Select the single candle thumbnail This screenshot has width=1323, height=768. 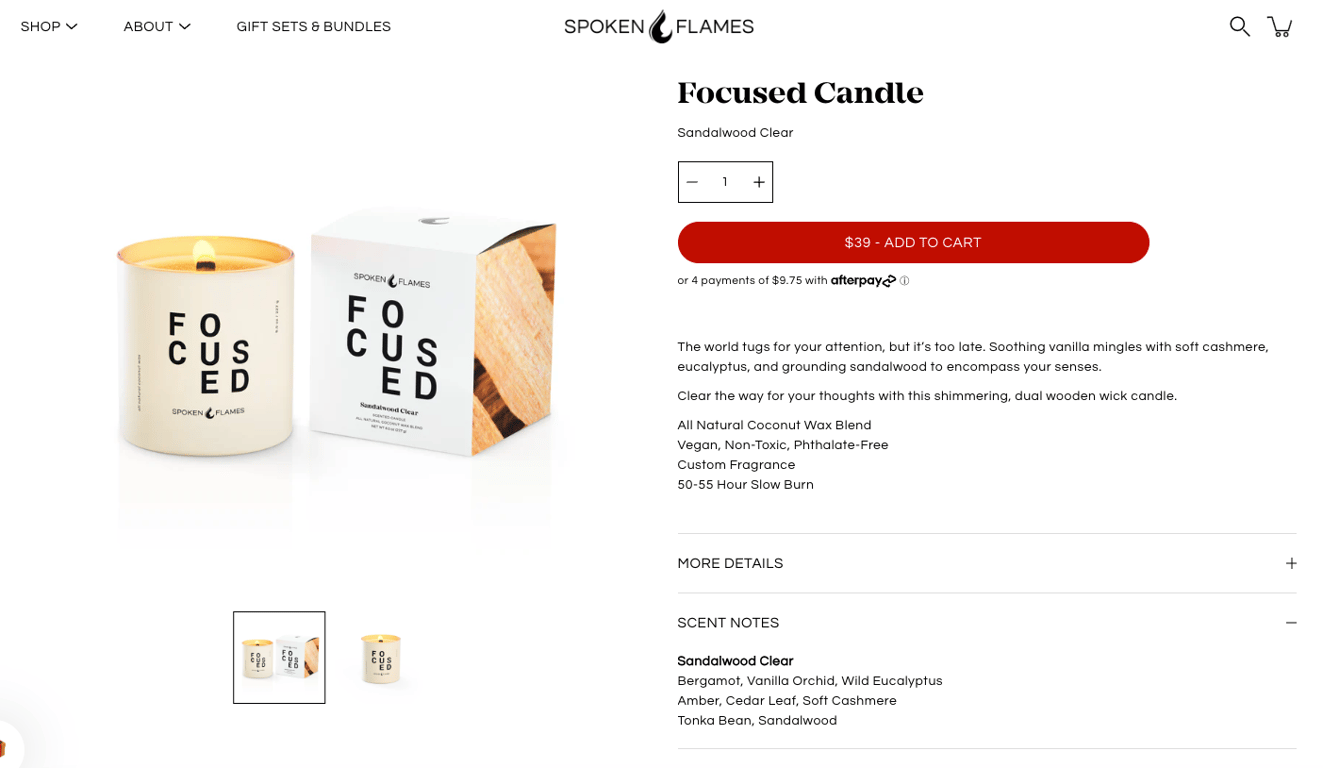pyautogui.click(x=381, y=657)
